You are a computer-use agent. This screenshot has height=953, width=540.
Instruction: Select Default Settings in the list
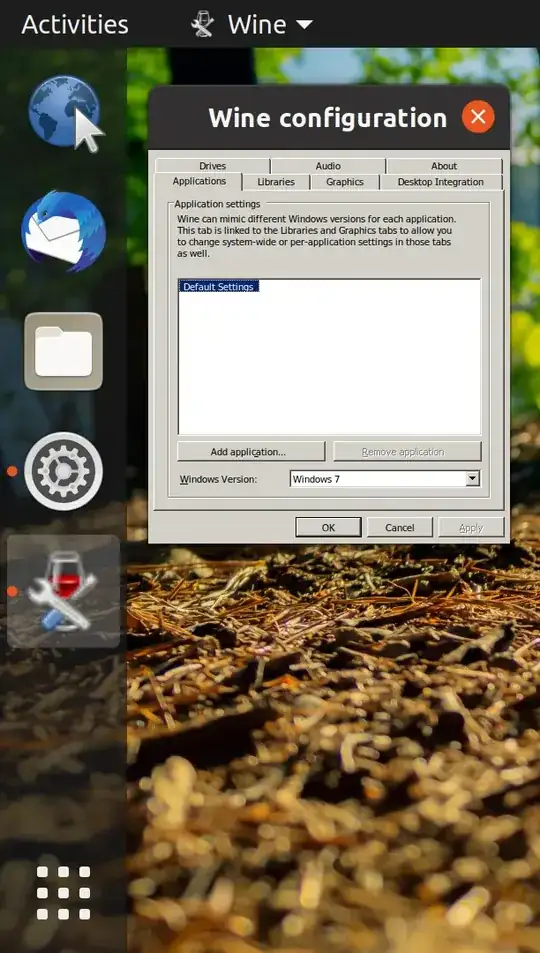click(218, 286)
